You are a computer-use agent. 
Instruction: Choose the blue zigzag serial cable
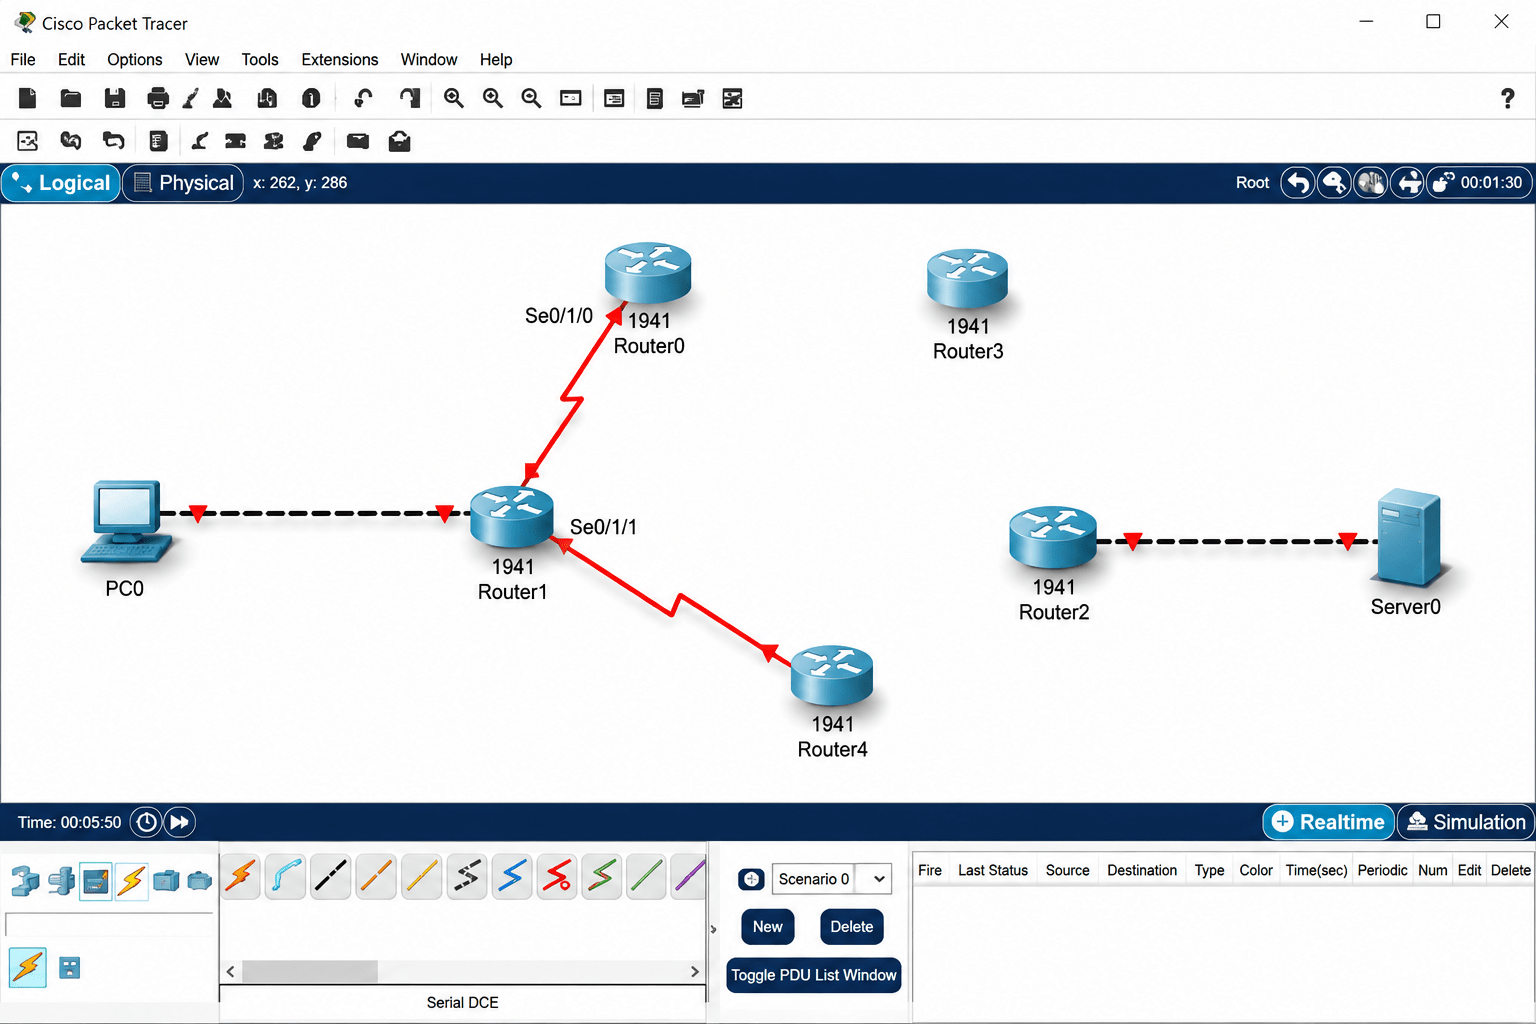pos(512,876)
